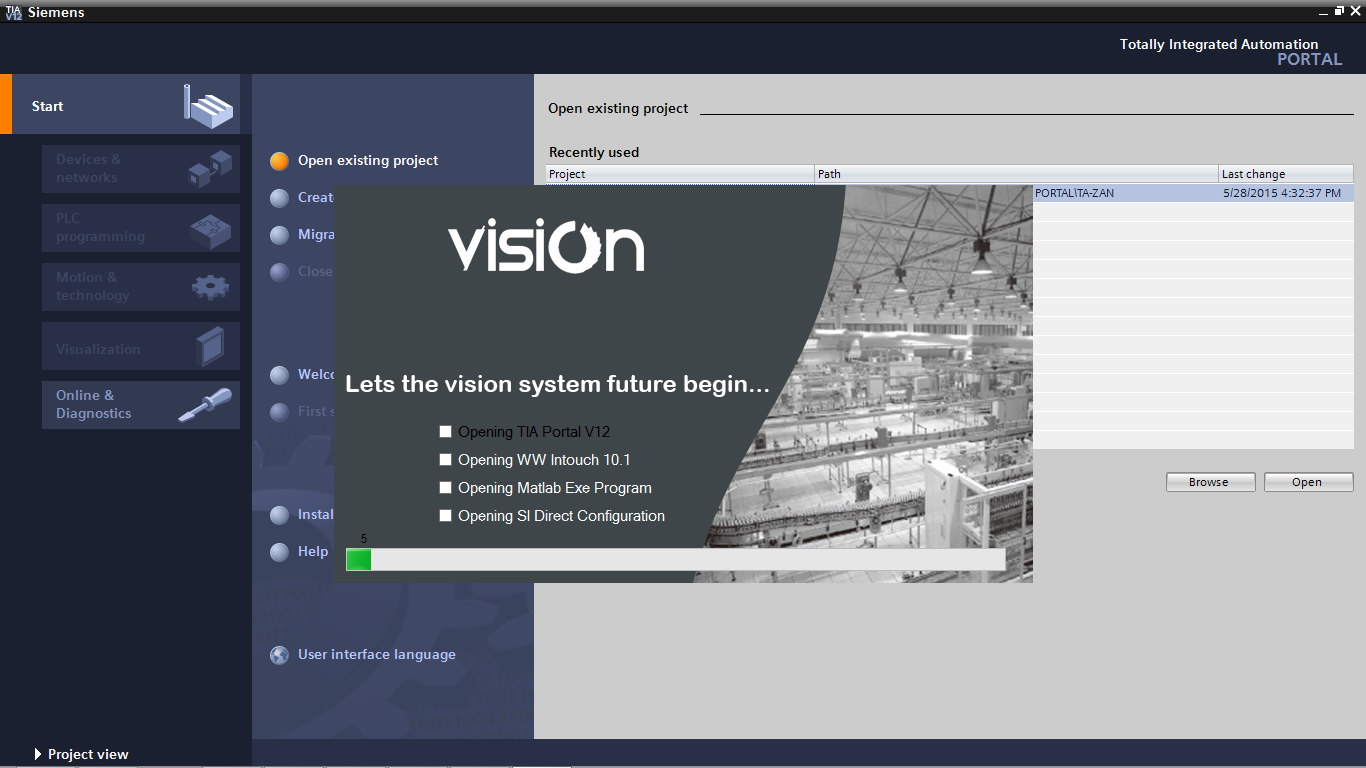Check the Opening TIA Portal V12 checkbox
The image size is (1366, 768).
(445, 431)
